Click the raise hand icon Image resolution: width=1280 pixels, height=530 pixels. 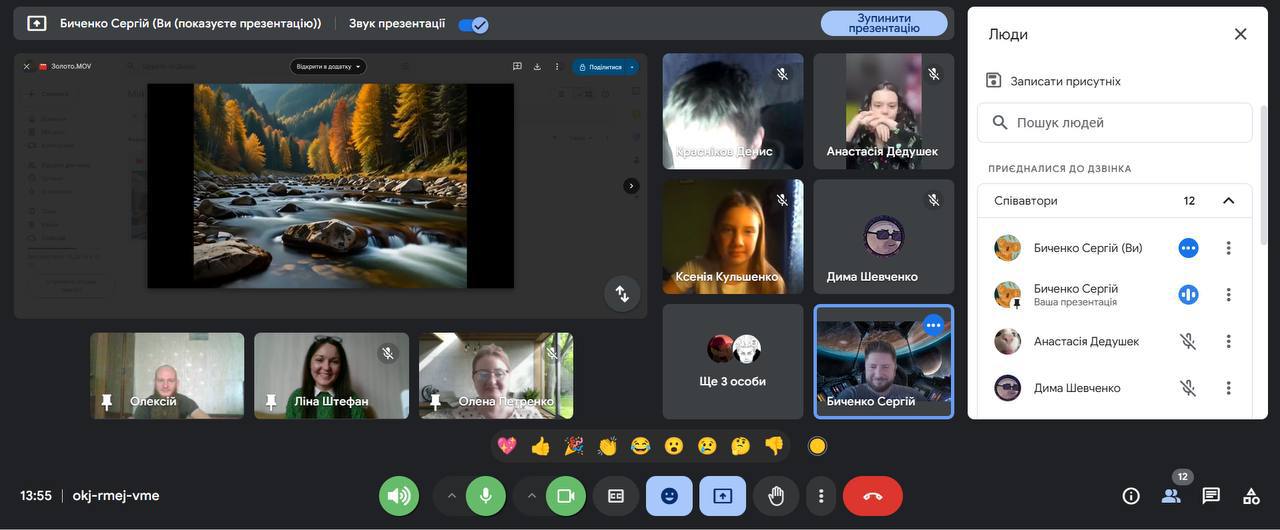(x=776, y=496)
